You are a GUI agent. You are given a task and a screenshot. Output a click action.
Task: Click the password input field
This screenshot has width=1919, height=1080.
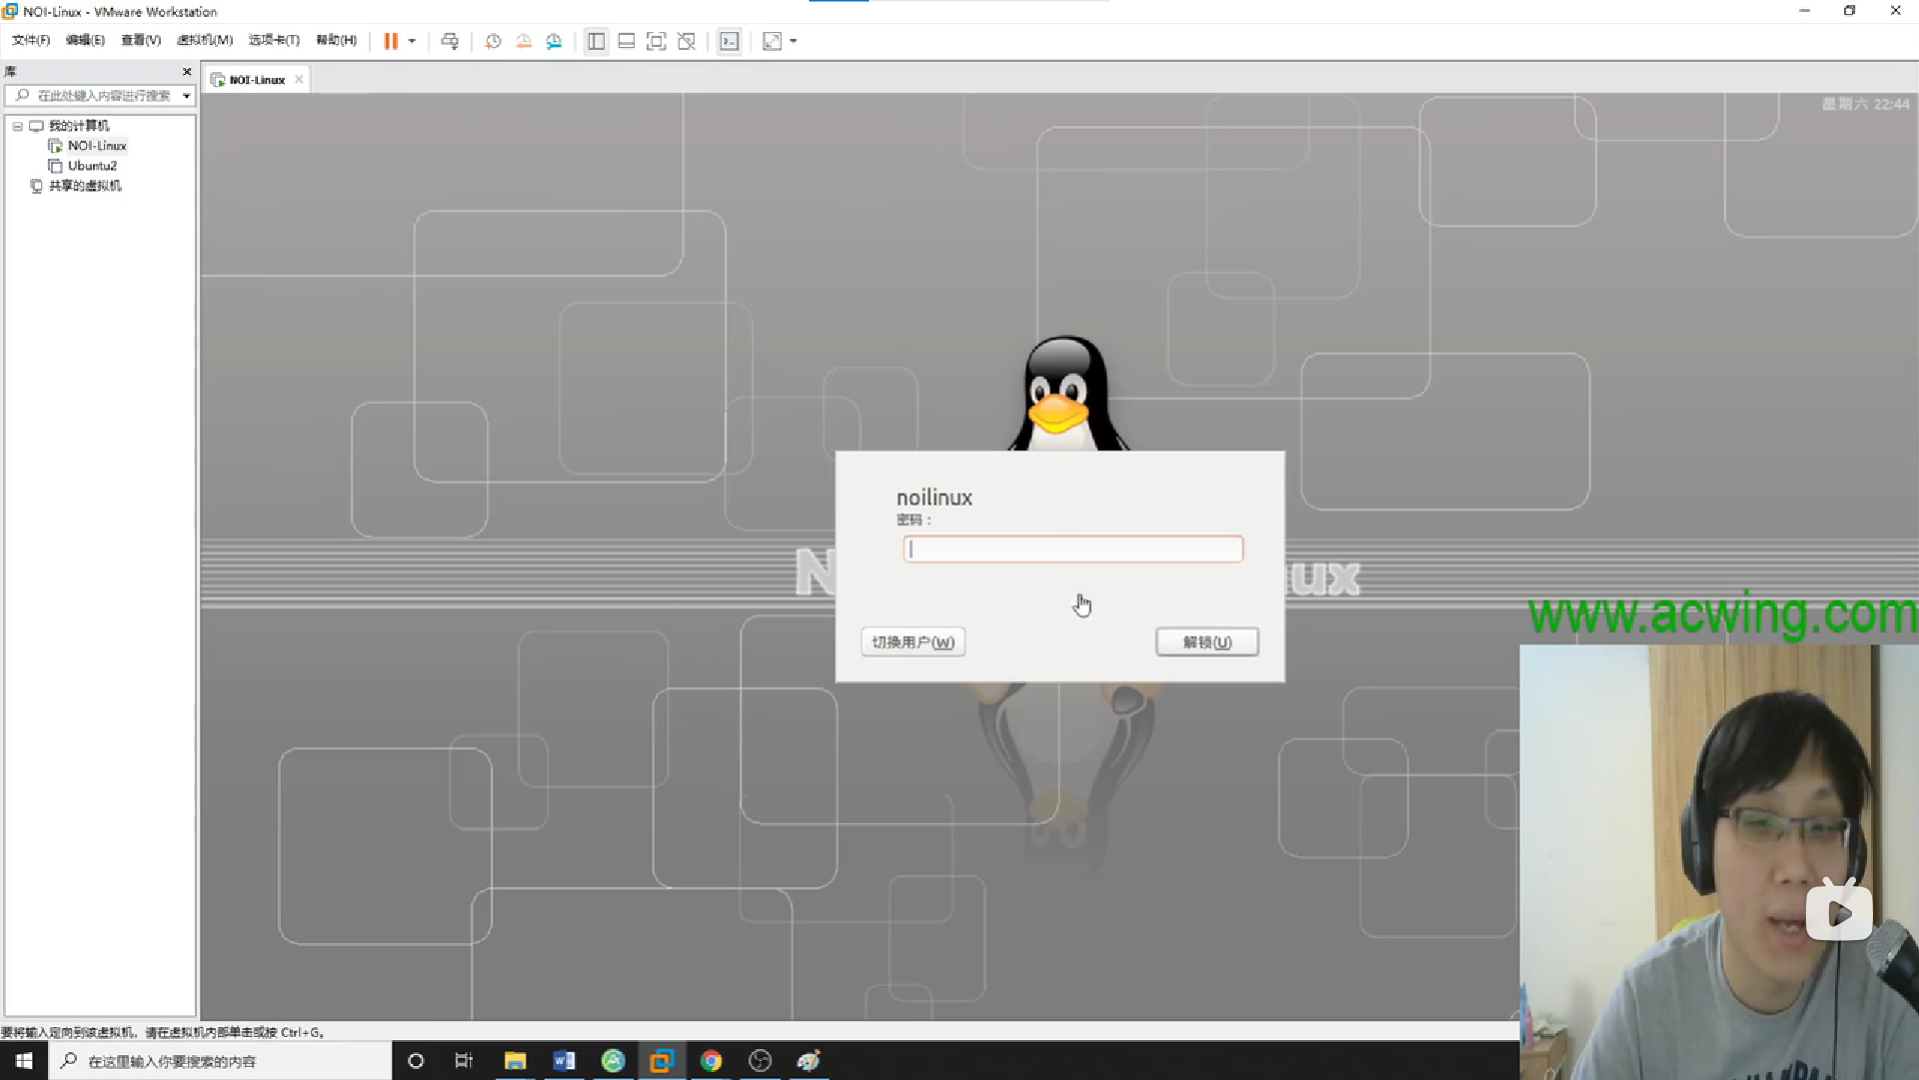click(x=1073, y=549)
